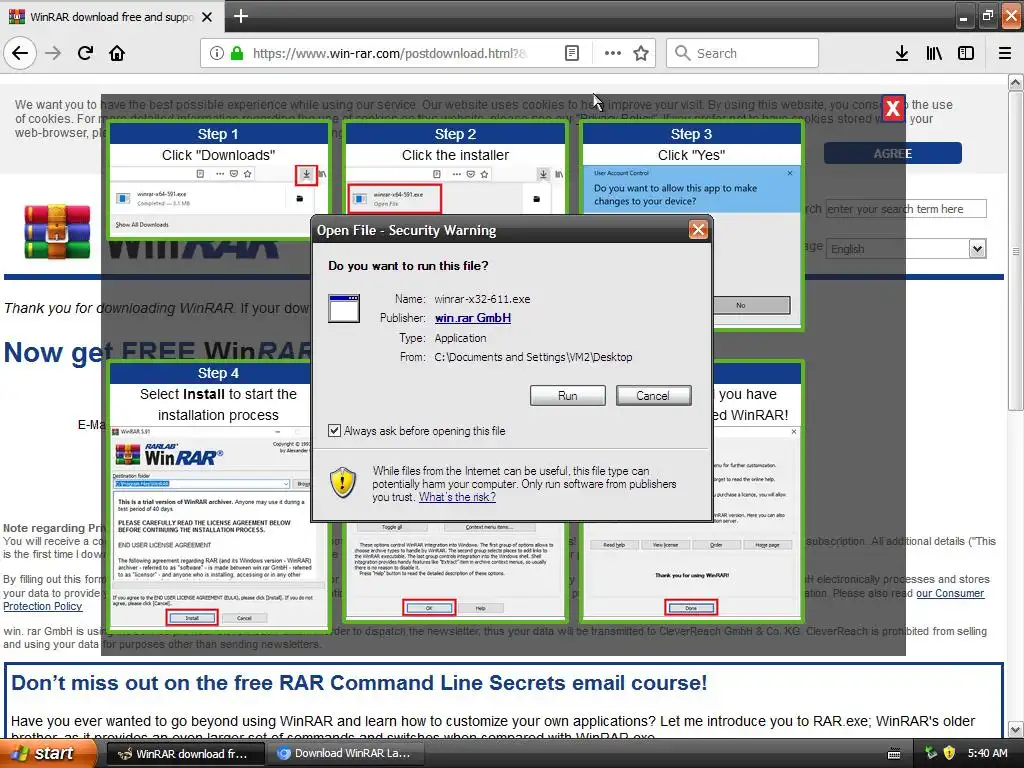Click the vertical scrollbar thumb

click(1015, 251)
